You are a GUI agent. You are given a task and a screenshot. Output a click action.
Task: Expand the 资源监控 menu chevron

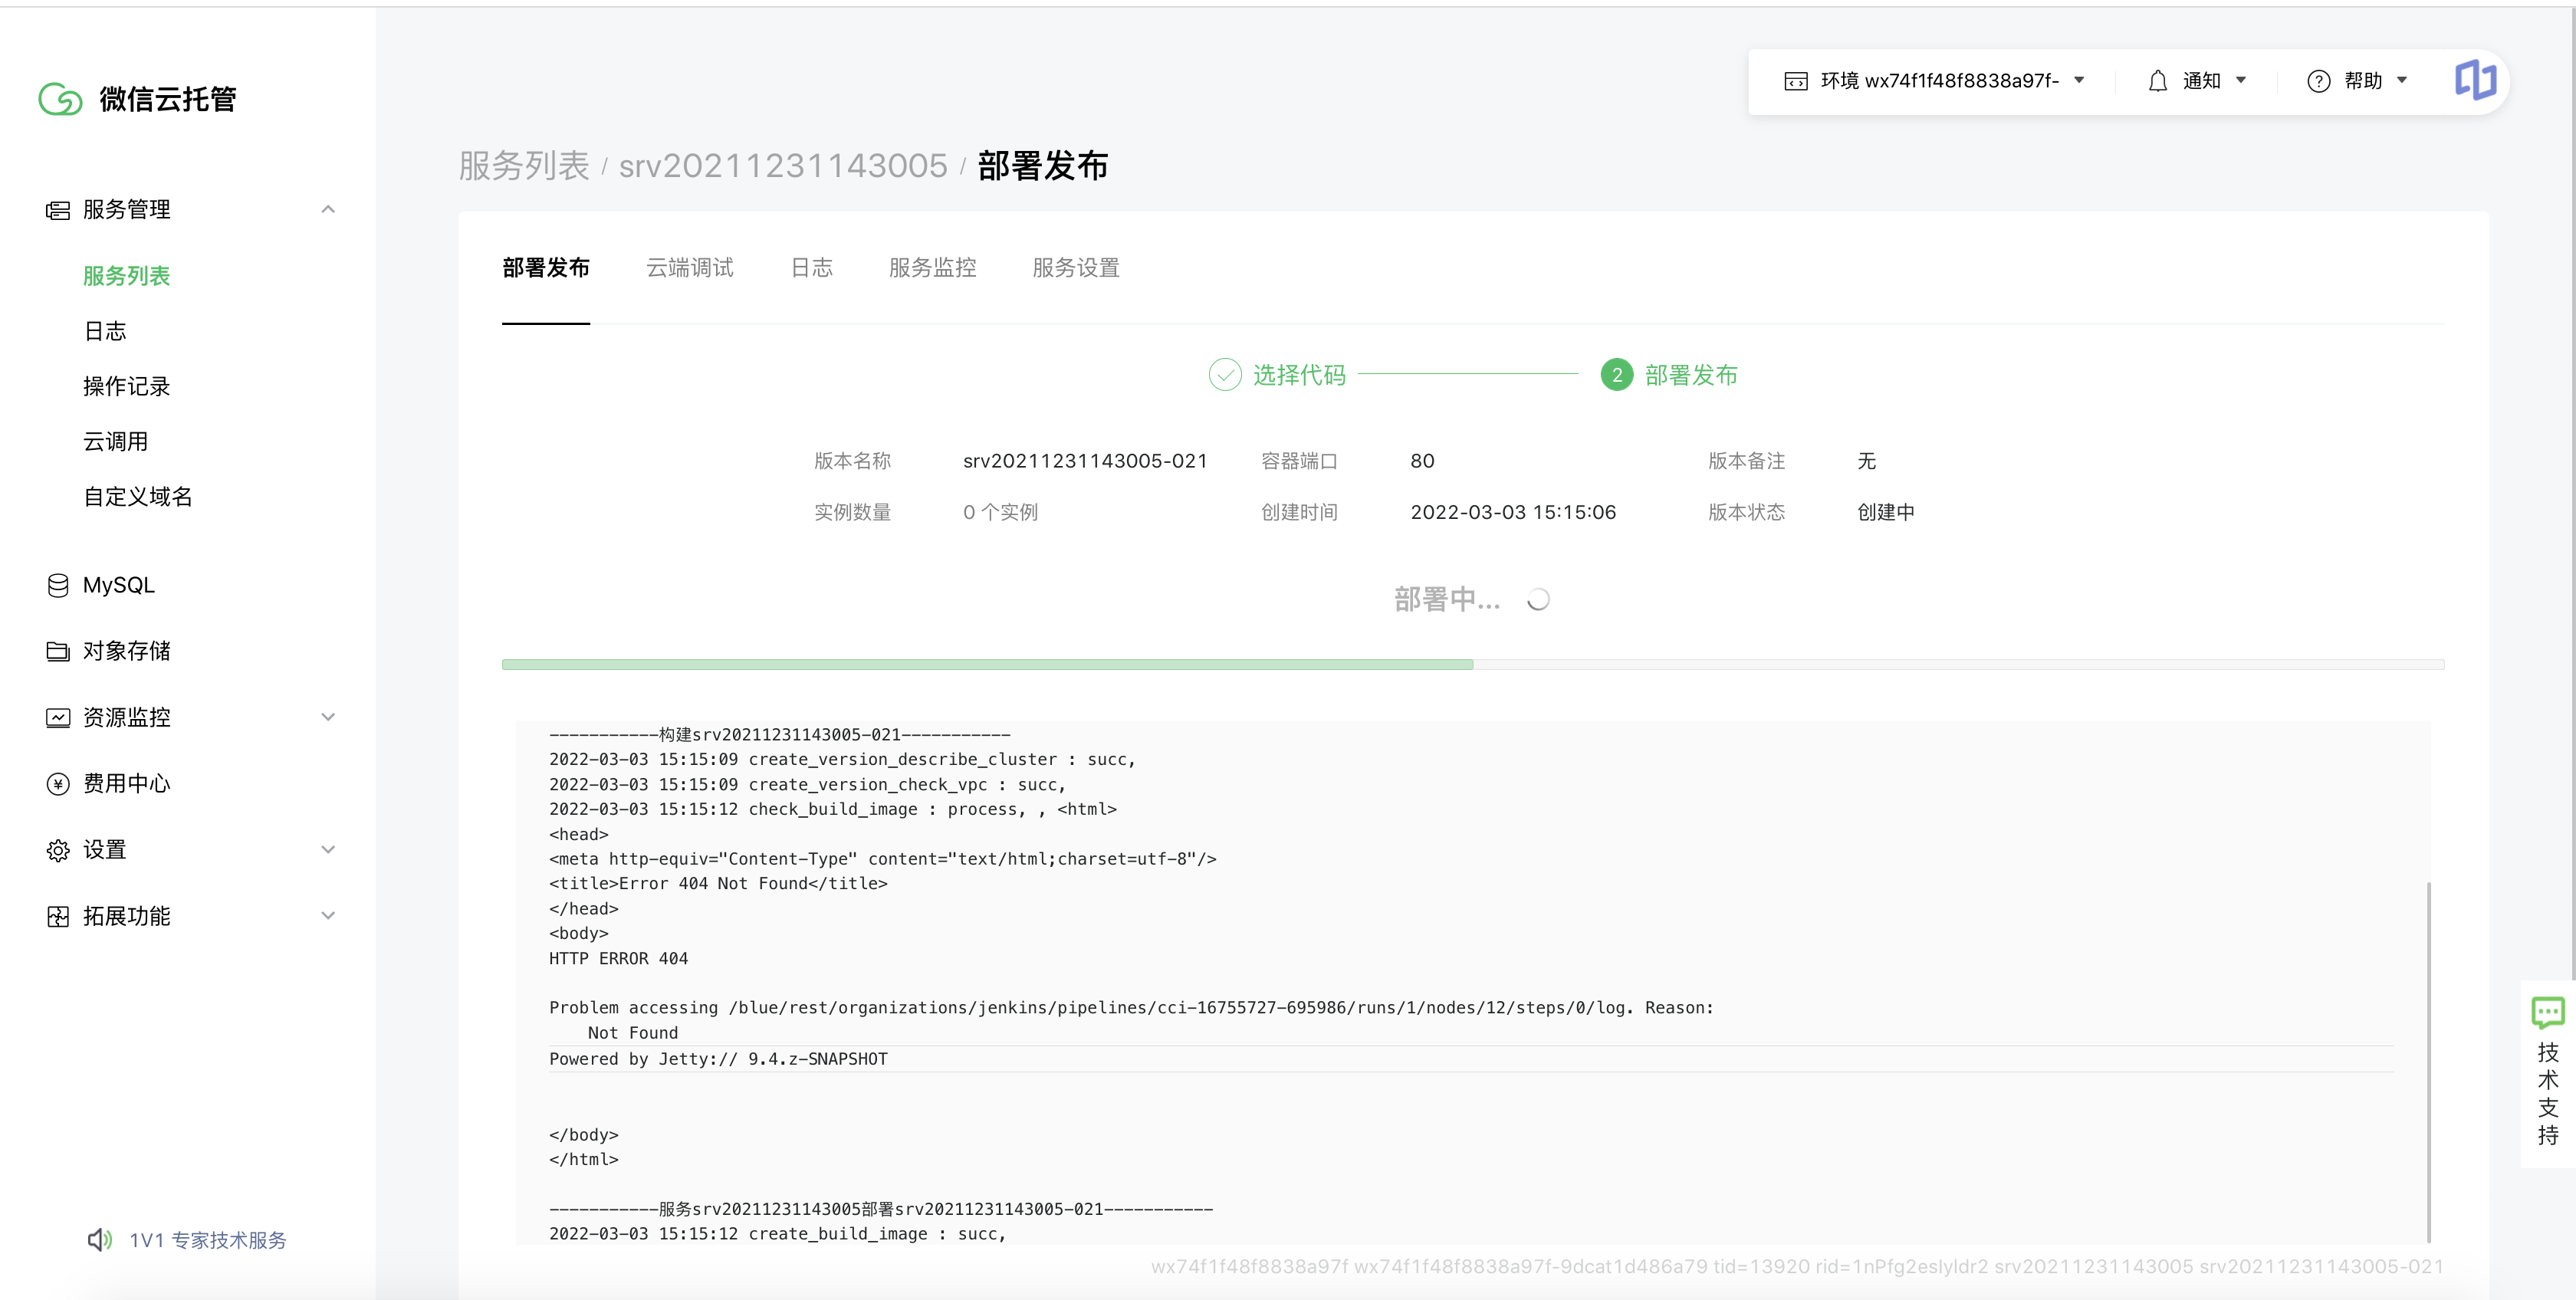point(328,717)
